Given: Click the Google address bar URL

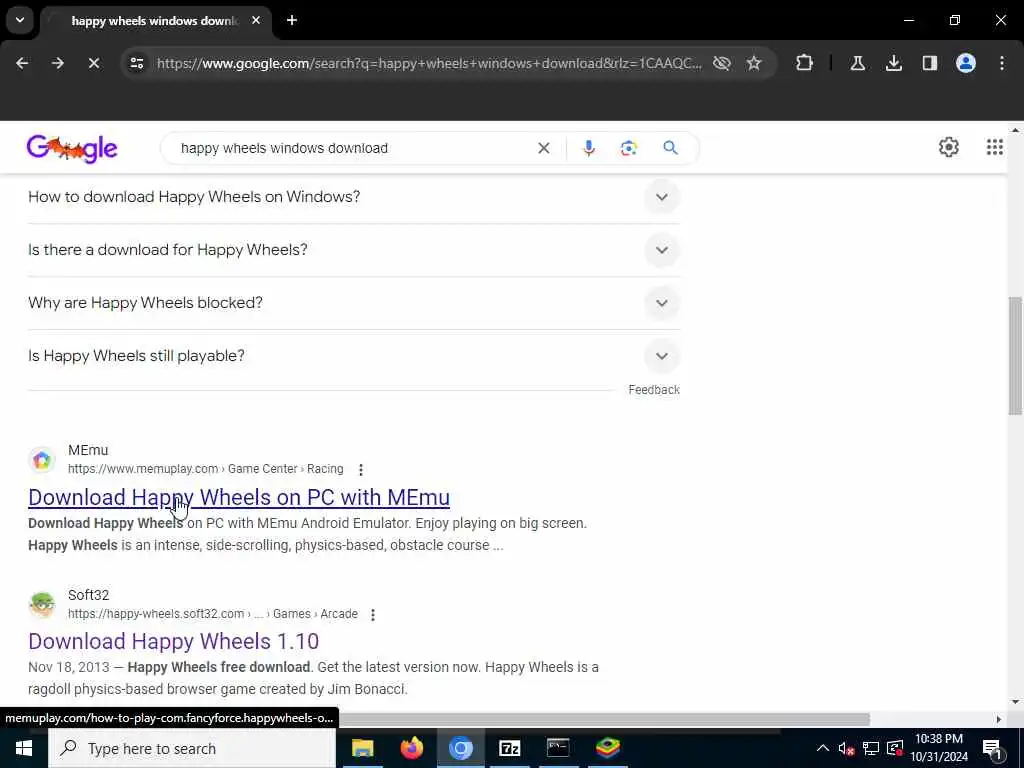Looking at the screenshot, I should coord(429,63).
